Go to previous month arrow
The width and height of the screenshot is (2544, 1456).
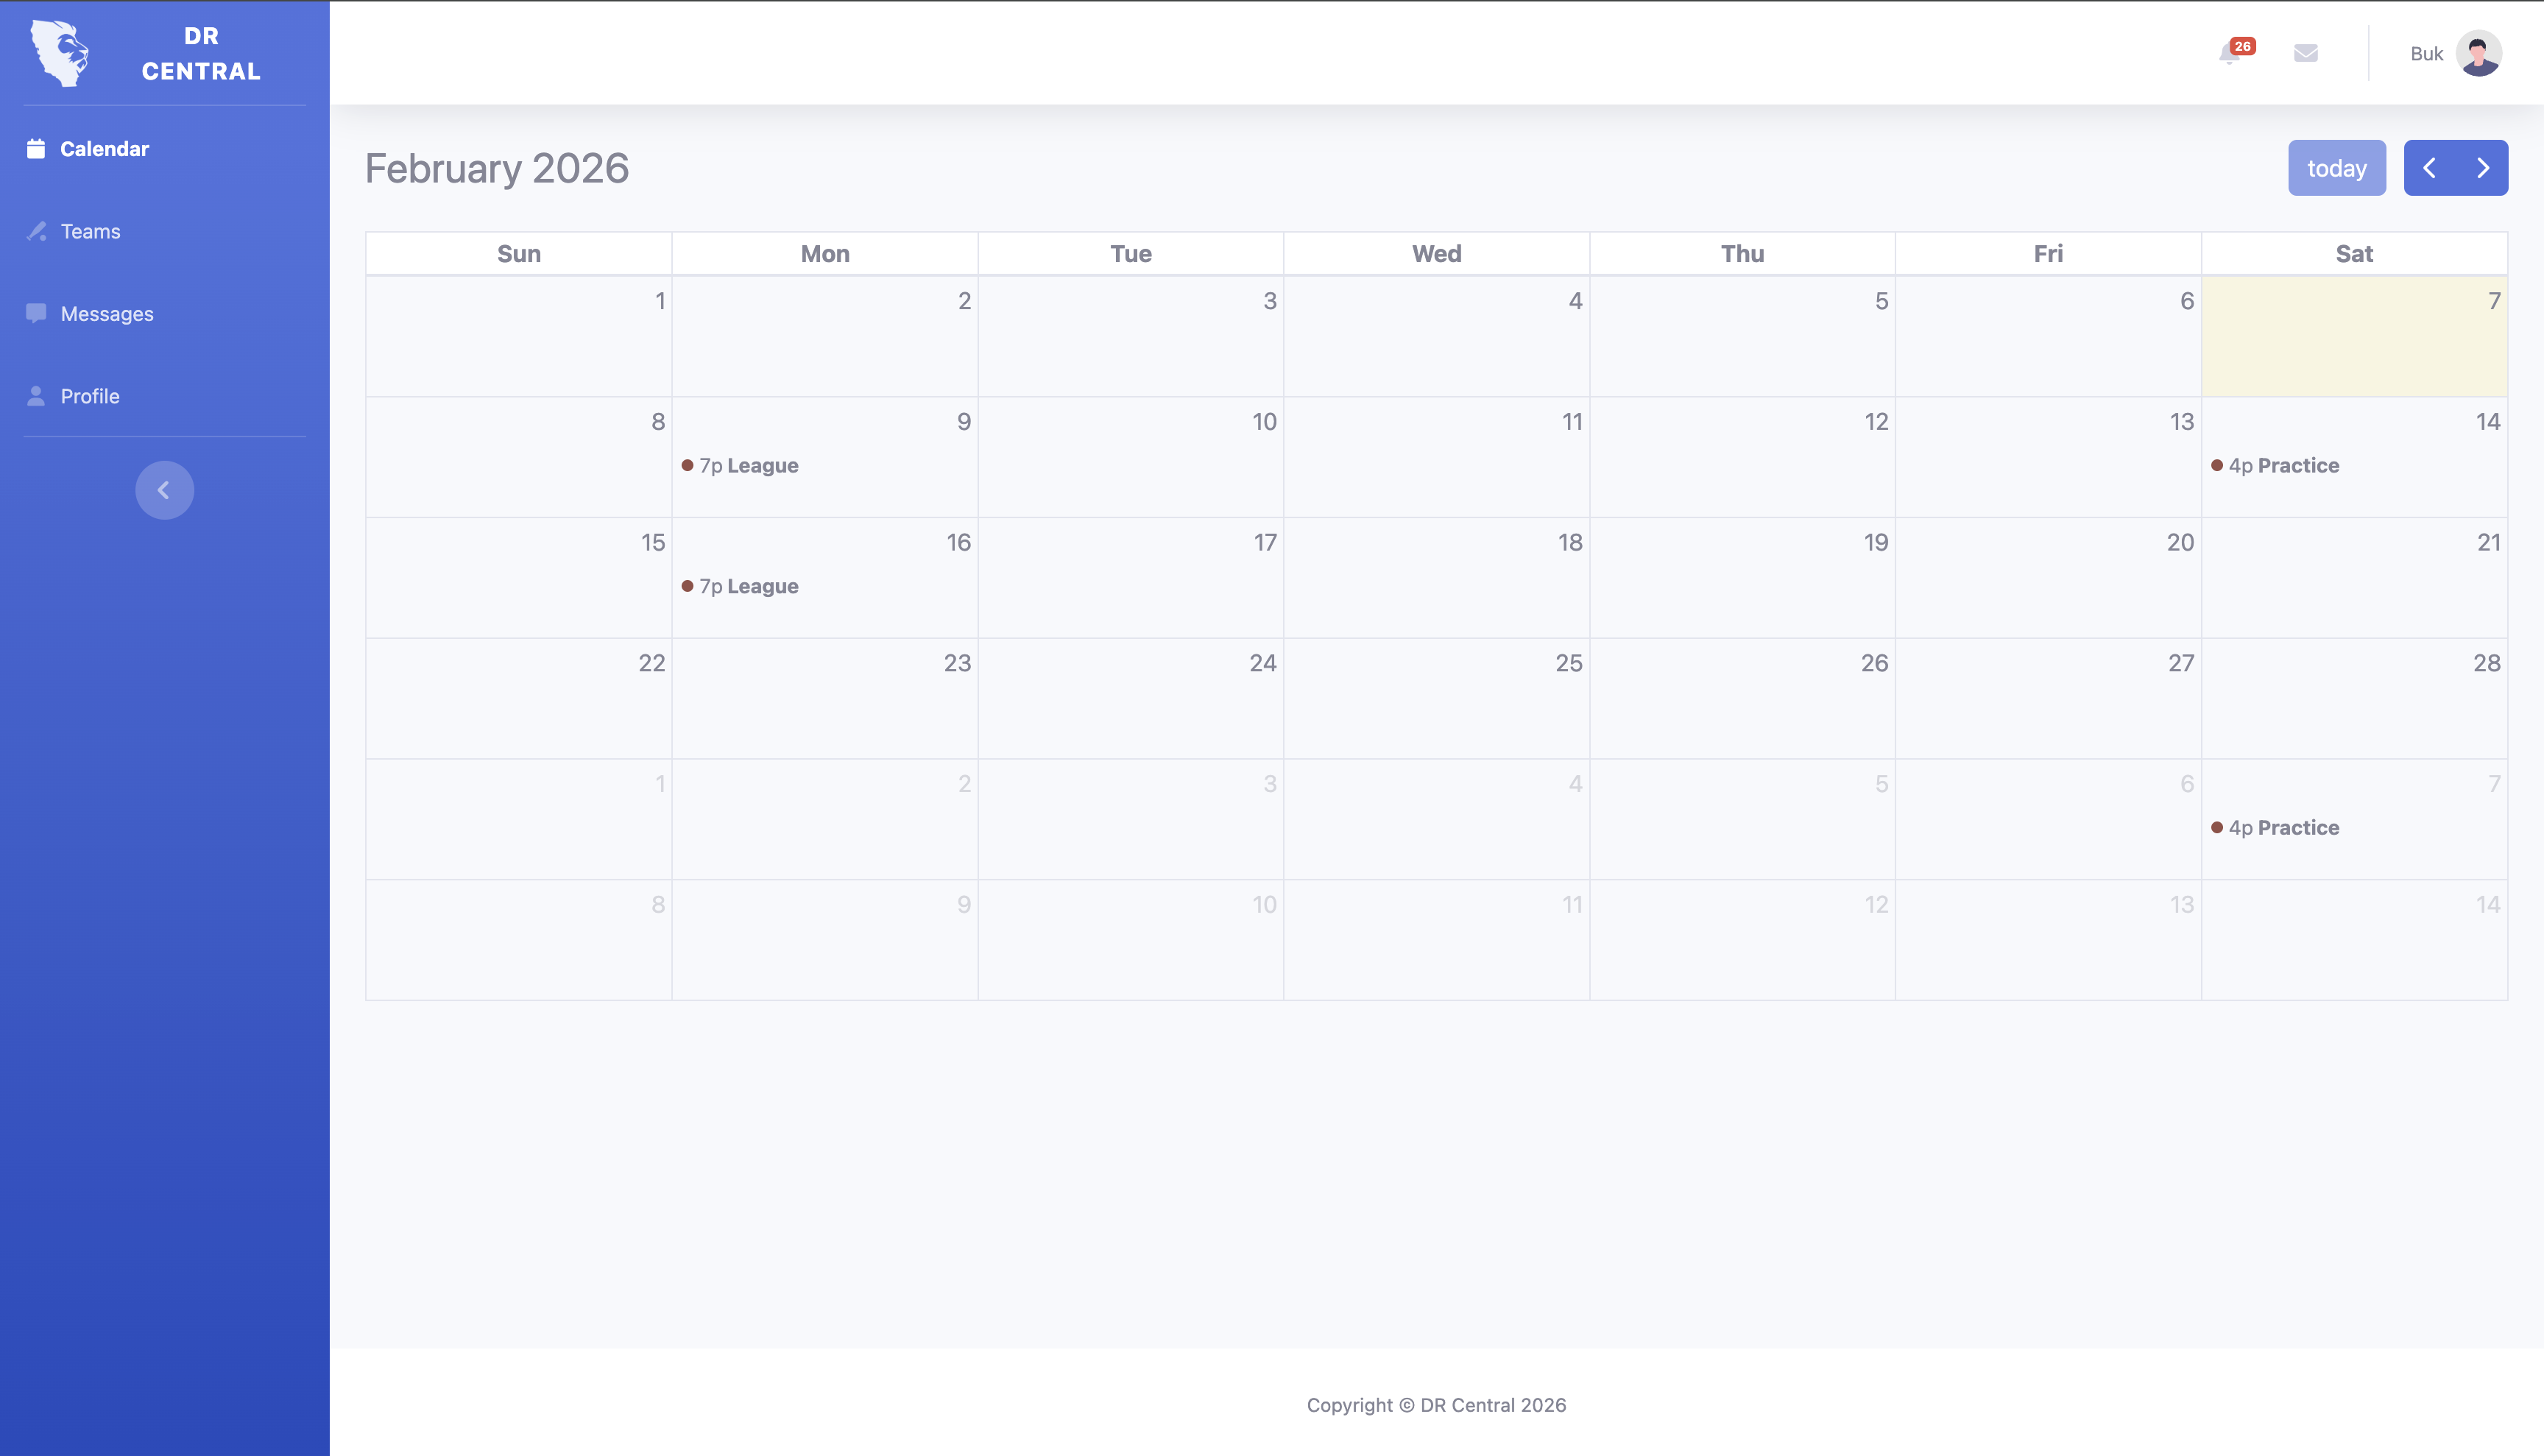pyautogui.click(x=2429, y=168)
